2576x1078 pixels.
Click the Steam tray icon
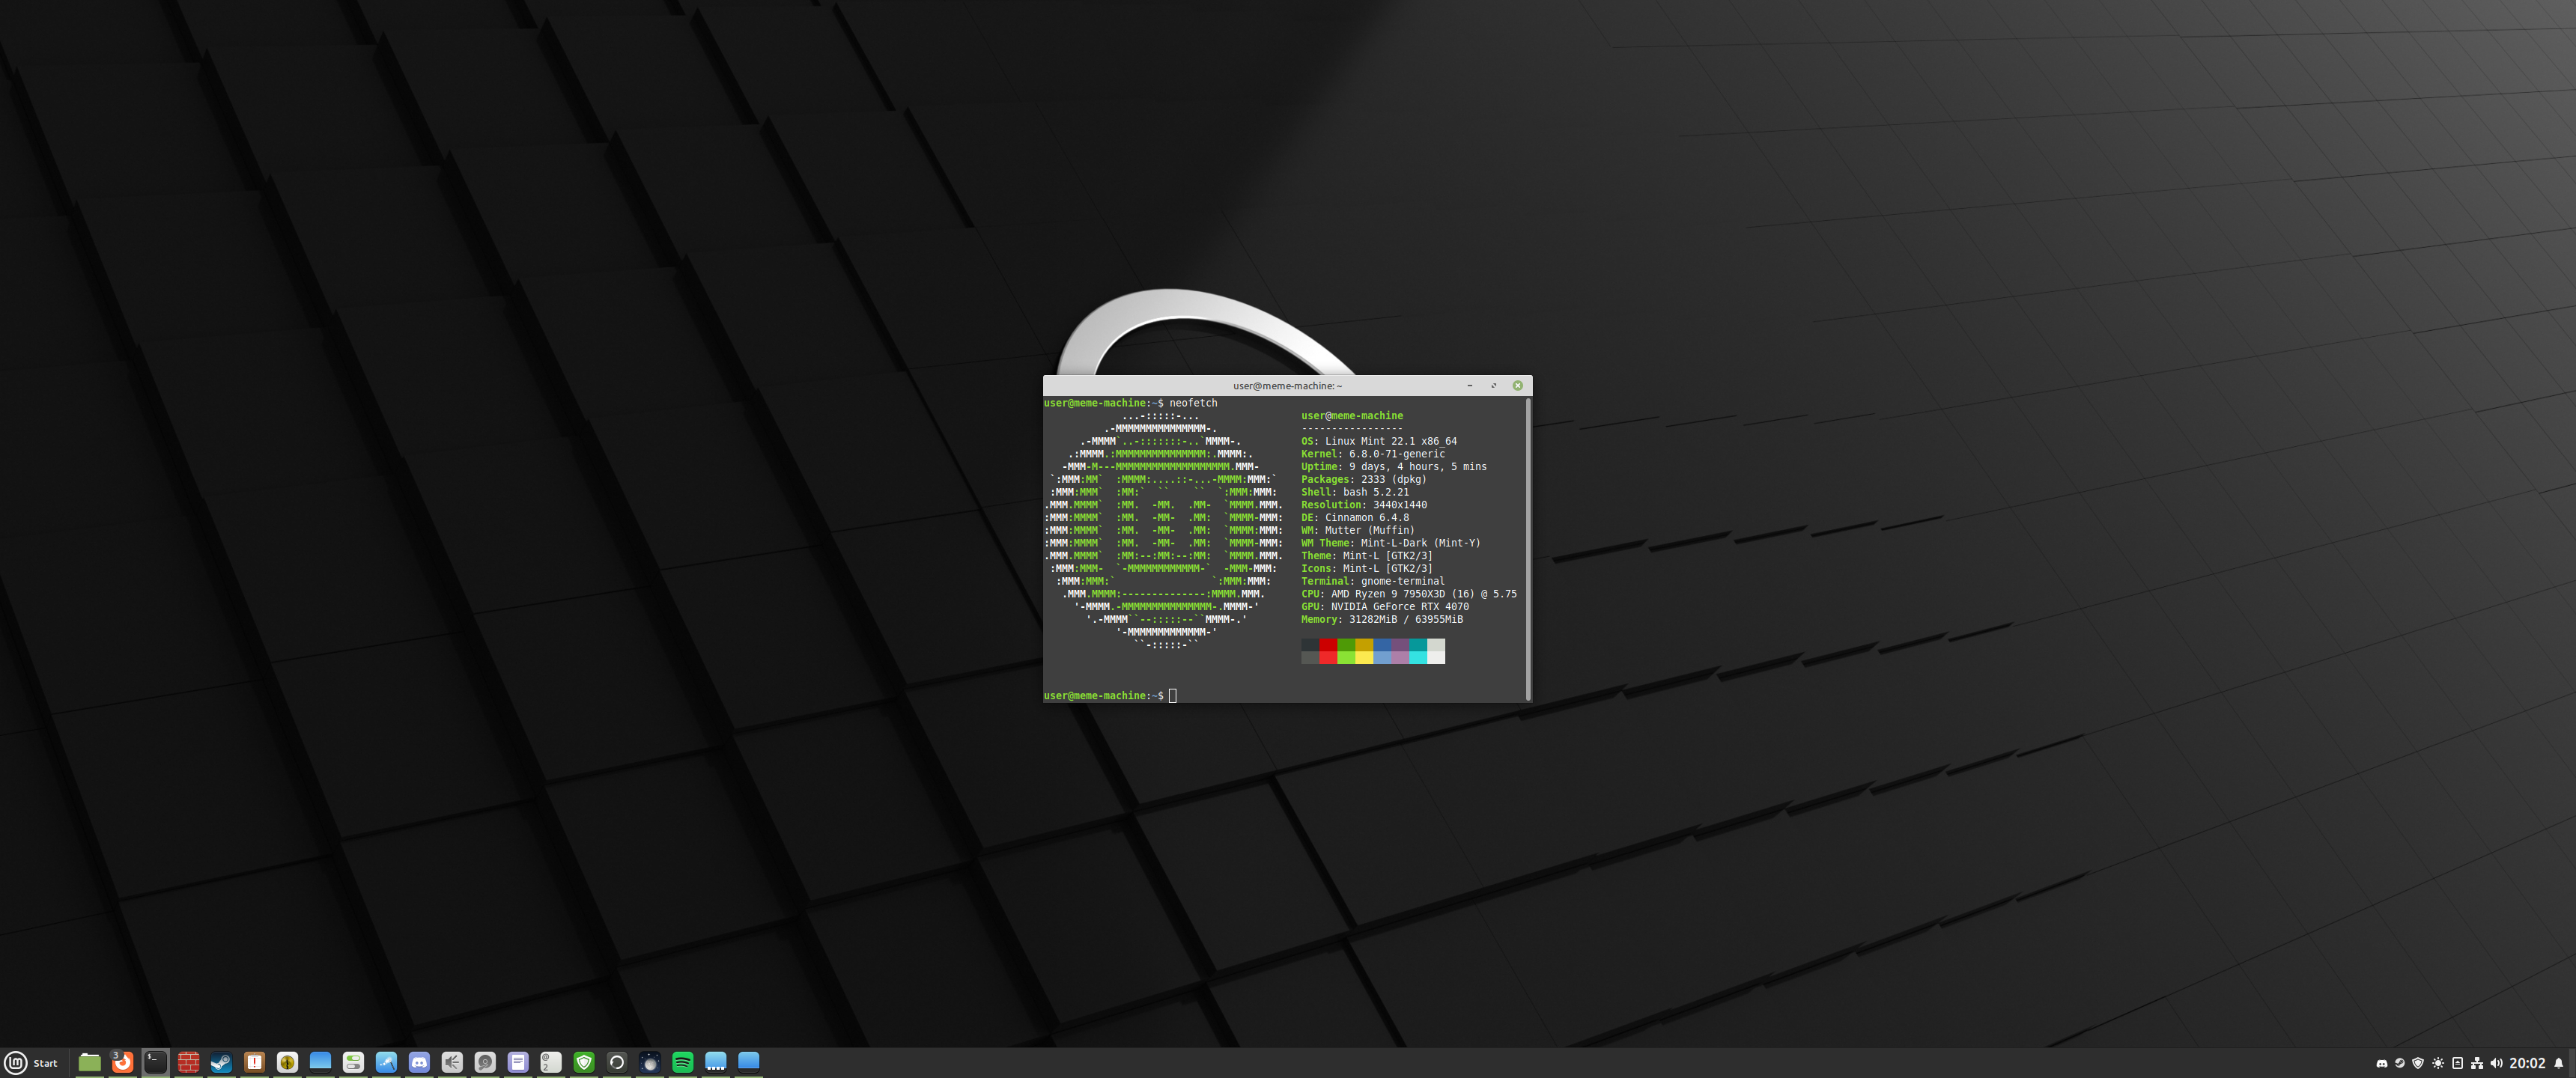click(2399, 1063)
